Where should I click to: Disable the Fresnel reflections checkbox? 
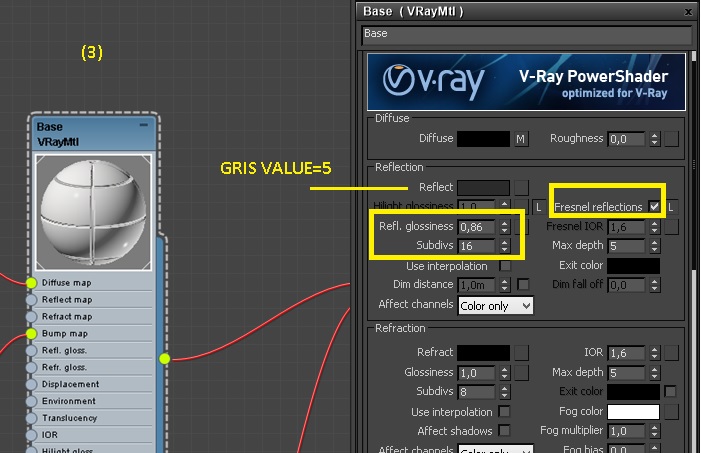click(655, 207)
